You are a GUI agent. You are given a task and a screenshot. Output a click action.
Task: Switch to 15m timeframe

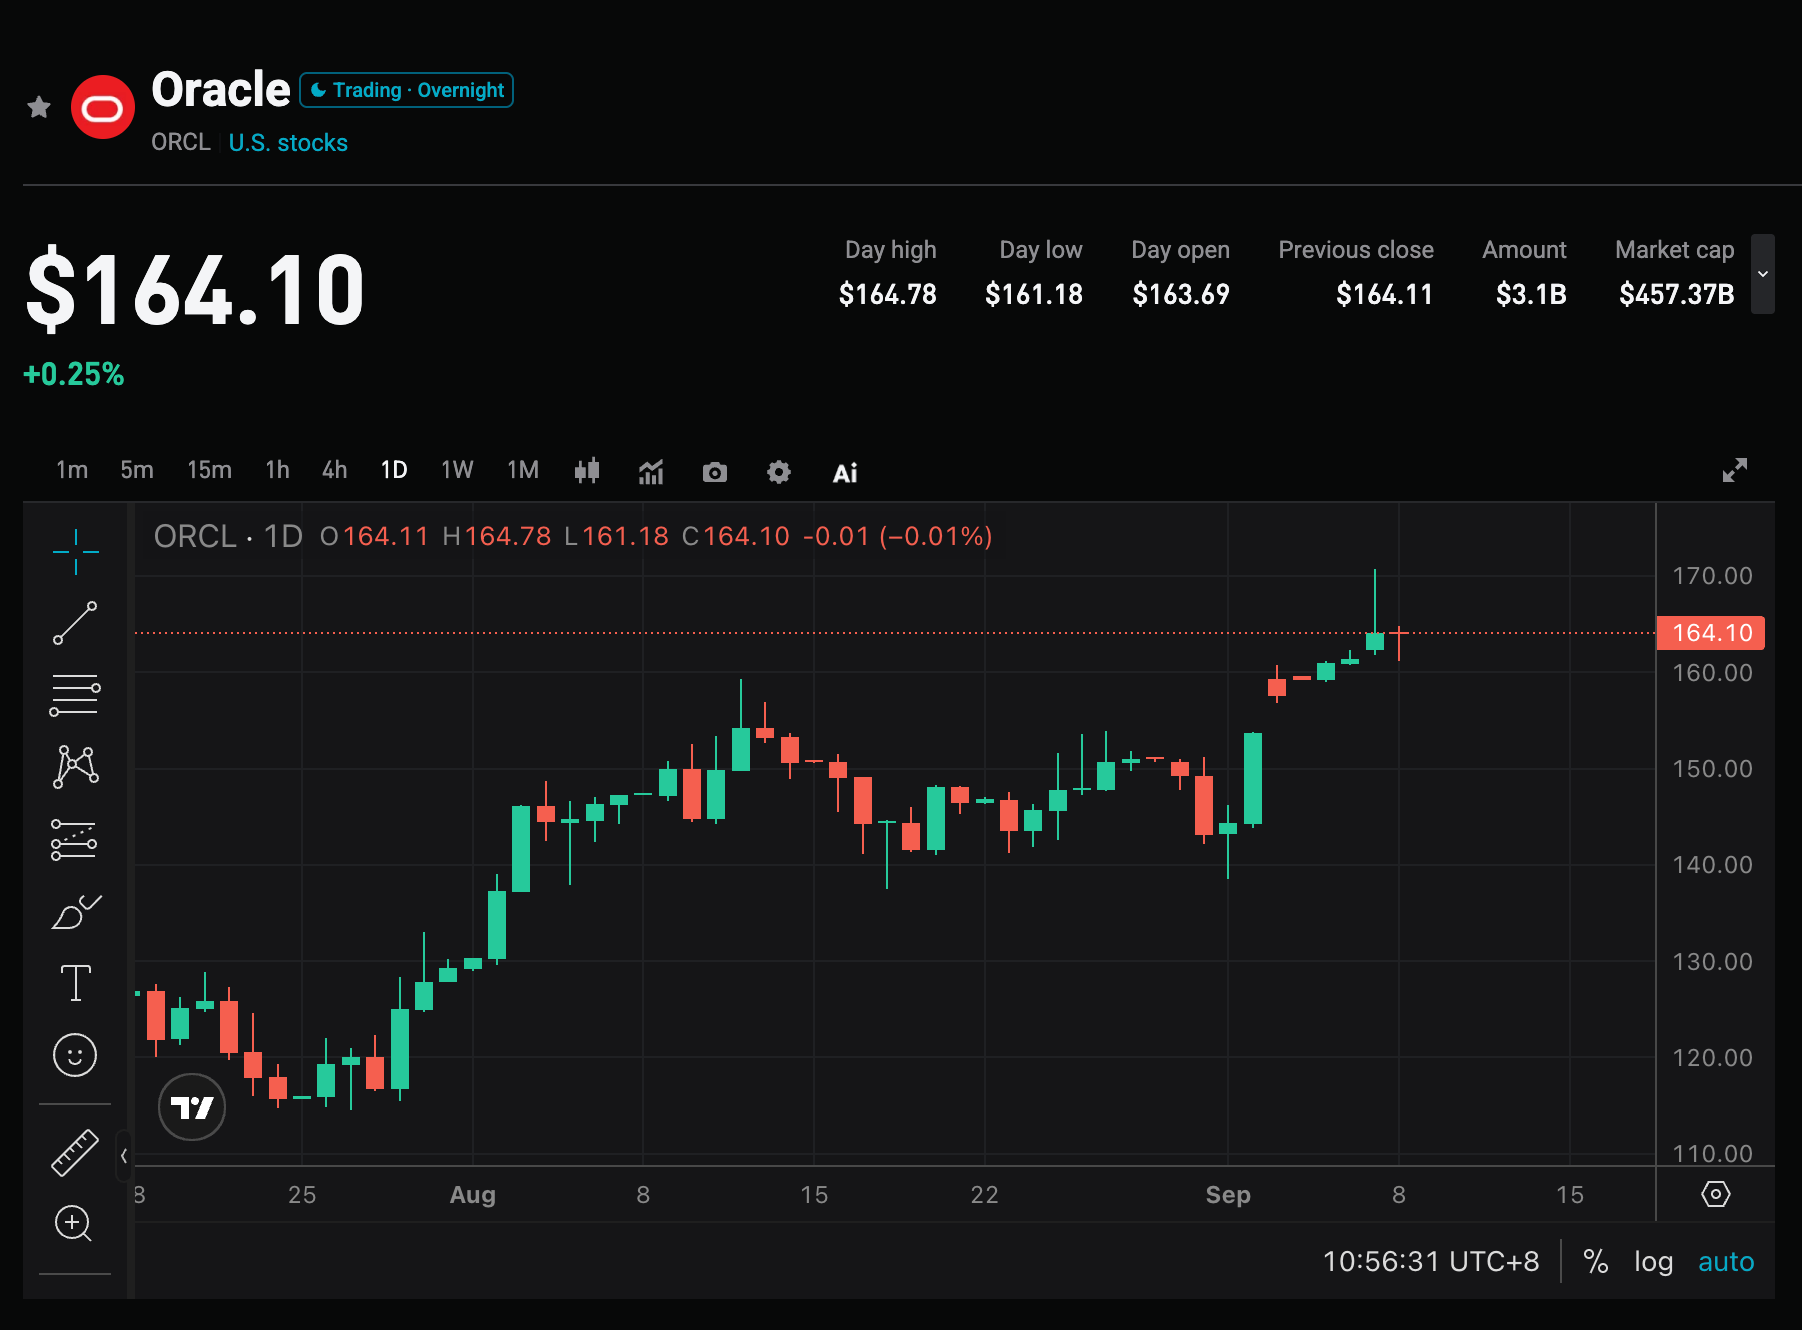209,470
